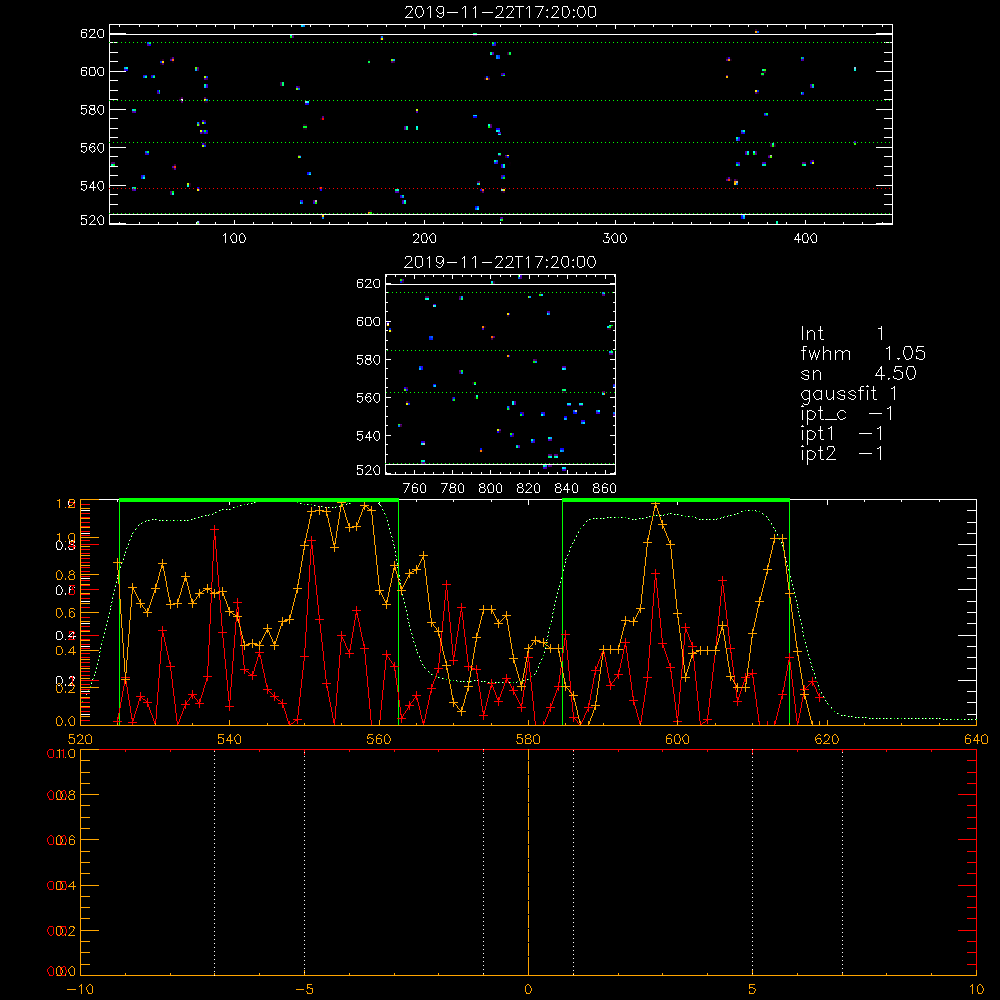Viewport: 1000px width, 1000px height.
Task: Click x-axis label 560 of profile plot
Action: pos(379,739)
